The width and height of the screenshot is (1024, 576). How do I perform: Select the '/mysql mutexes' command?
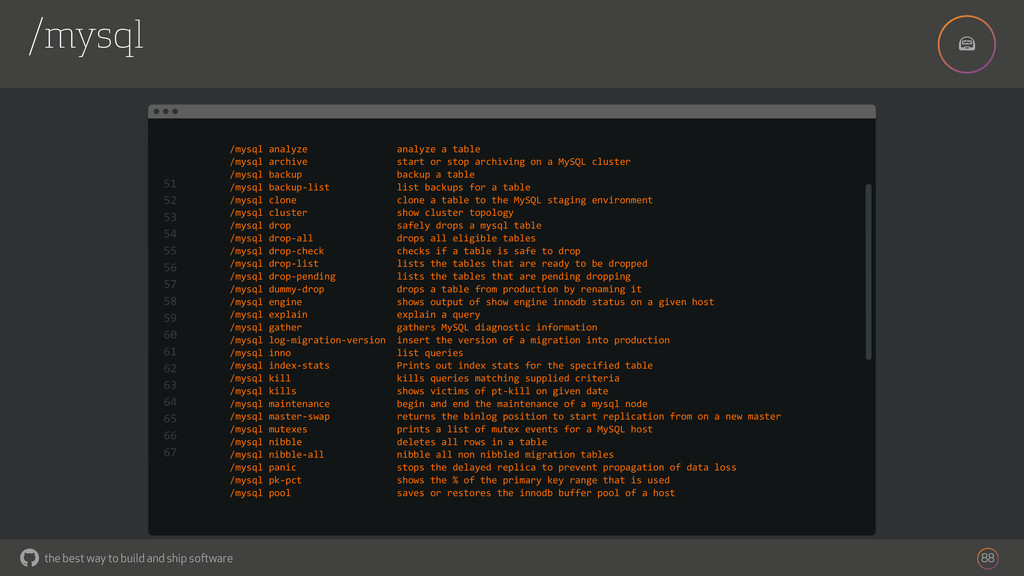point(268,429)
